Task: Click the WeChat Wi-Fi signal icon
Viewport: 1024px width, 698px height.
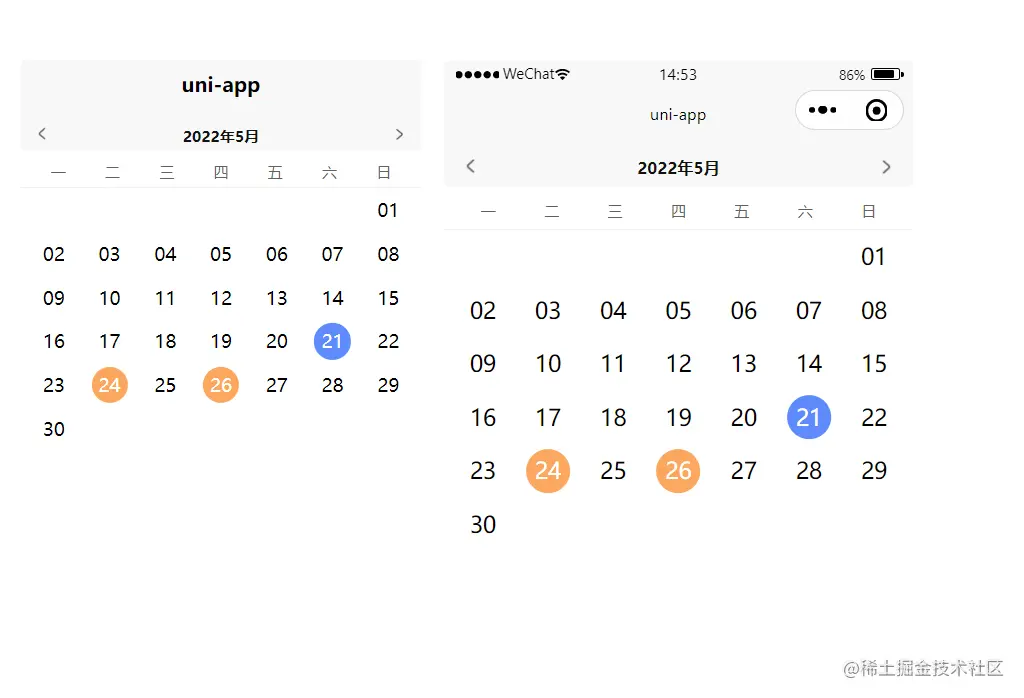Action: tap(563, 74)
